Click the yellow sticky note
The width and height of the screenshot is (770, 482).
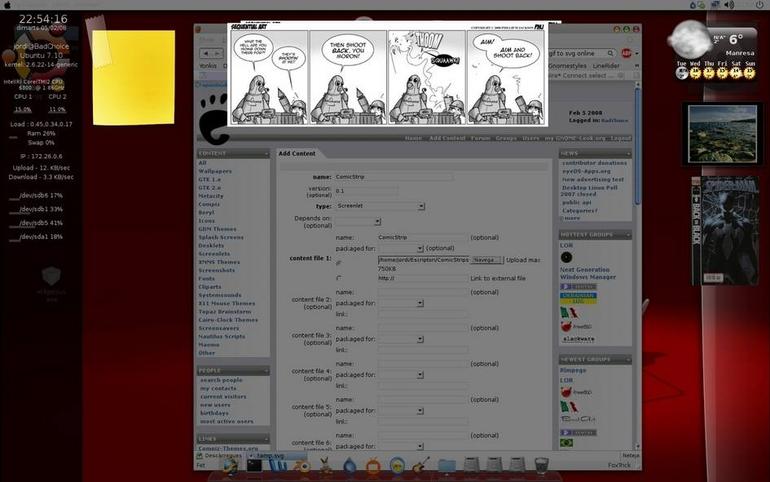click(x=134, y=77)
